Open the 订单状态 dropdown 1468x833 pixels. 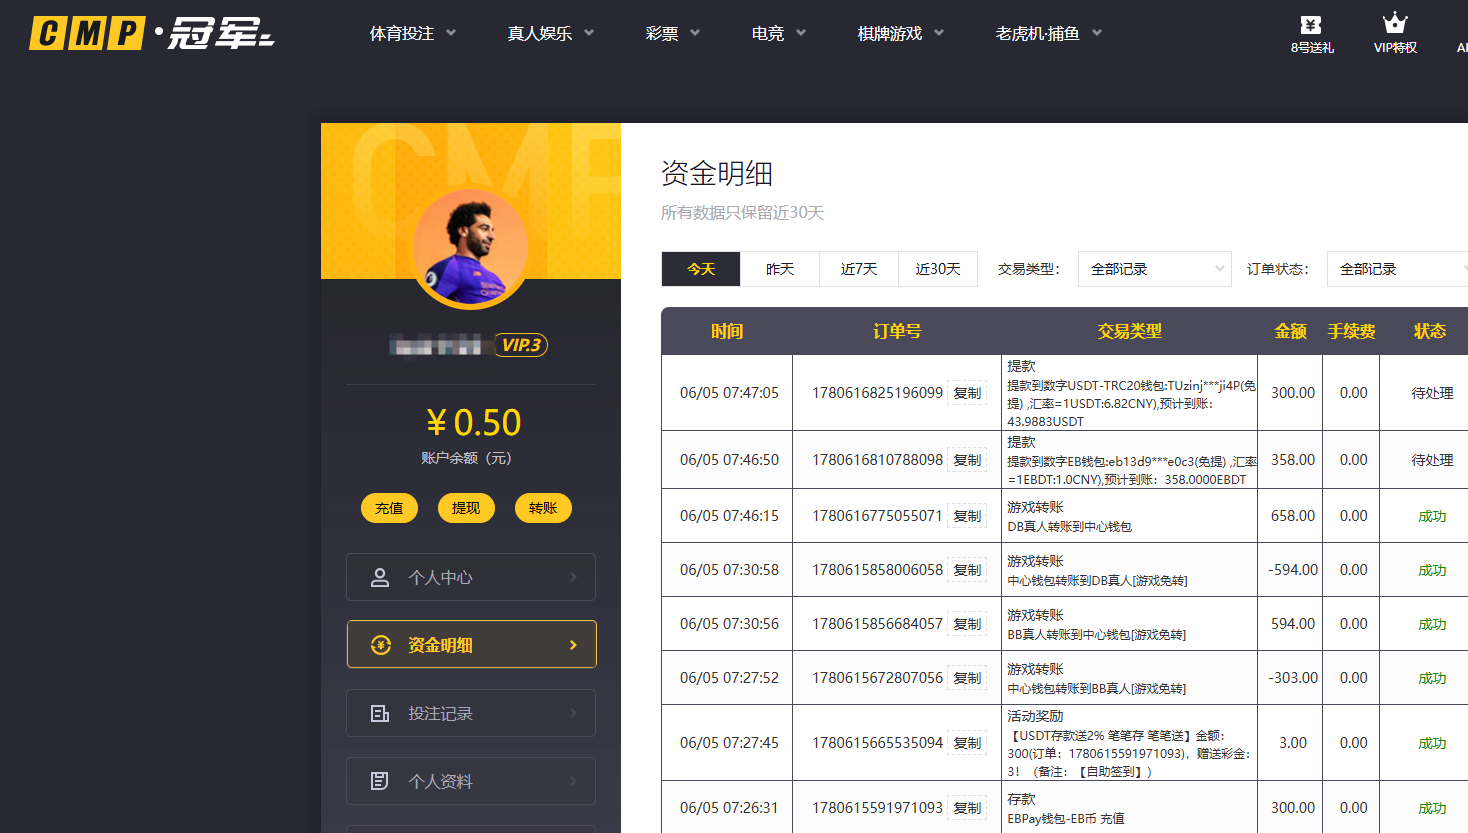pyautogui.click(x=1397, y=269)
